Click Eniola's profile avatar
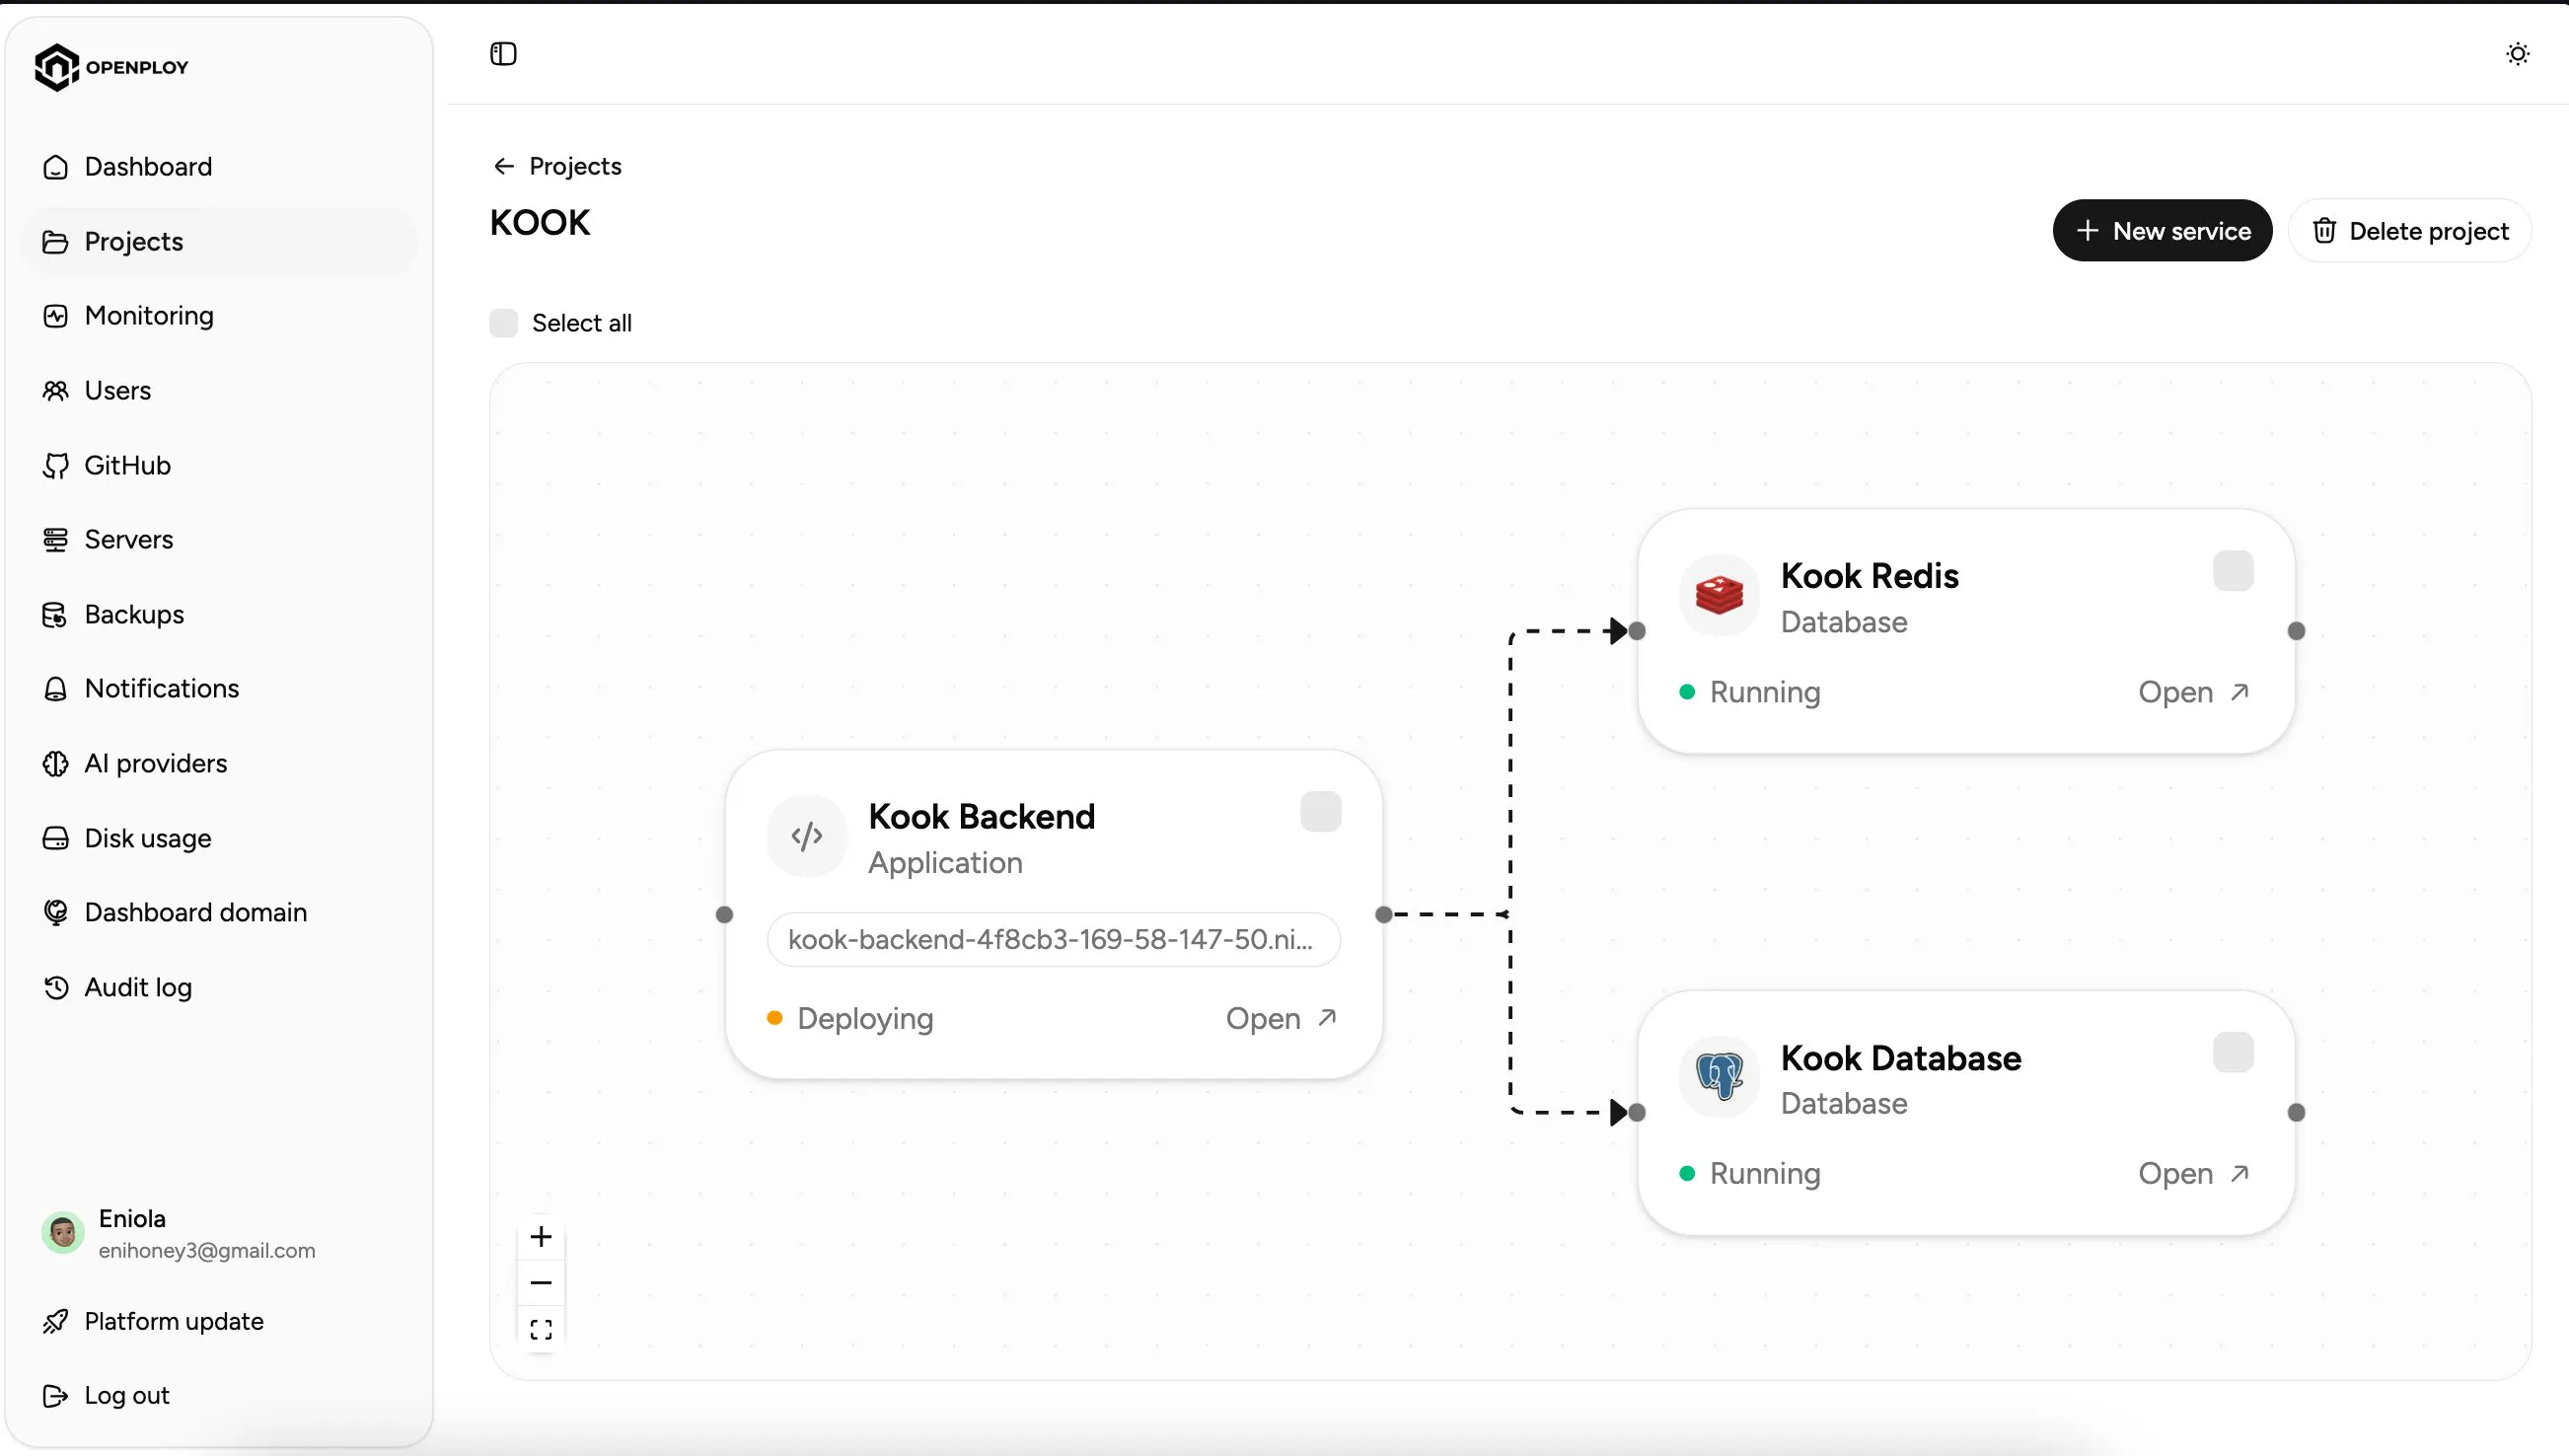 [x=63, y=1233]
